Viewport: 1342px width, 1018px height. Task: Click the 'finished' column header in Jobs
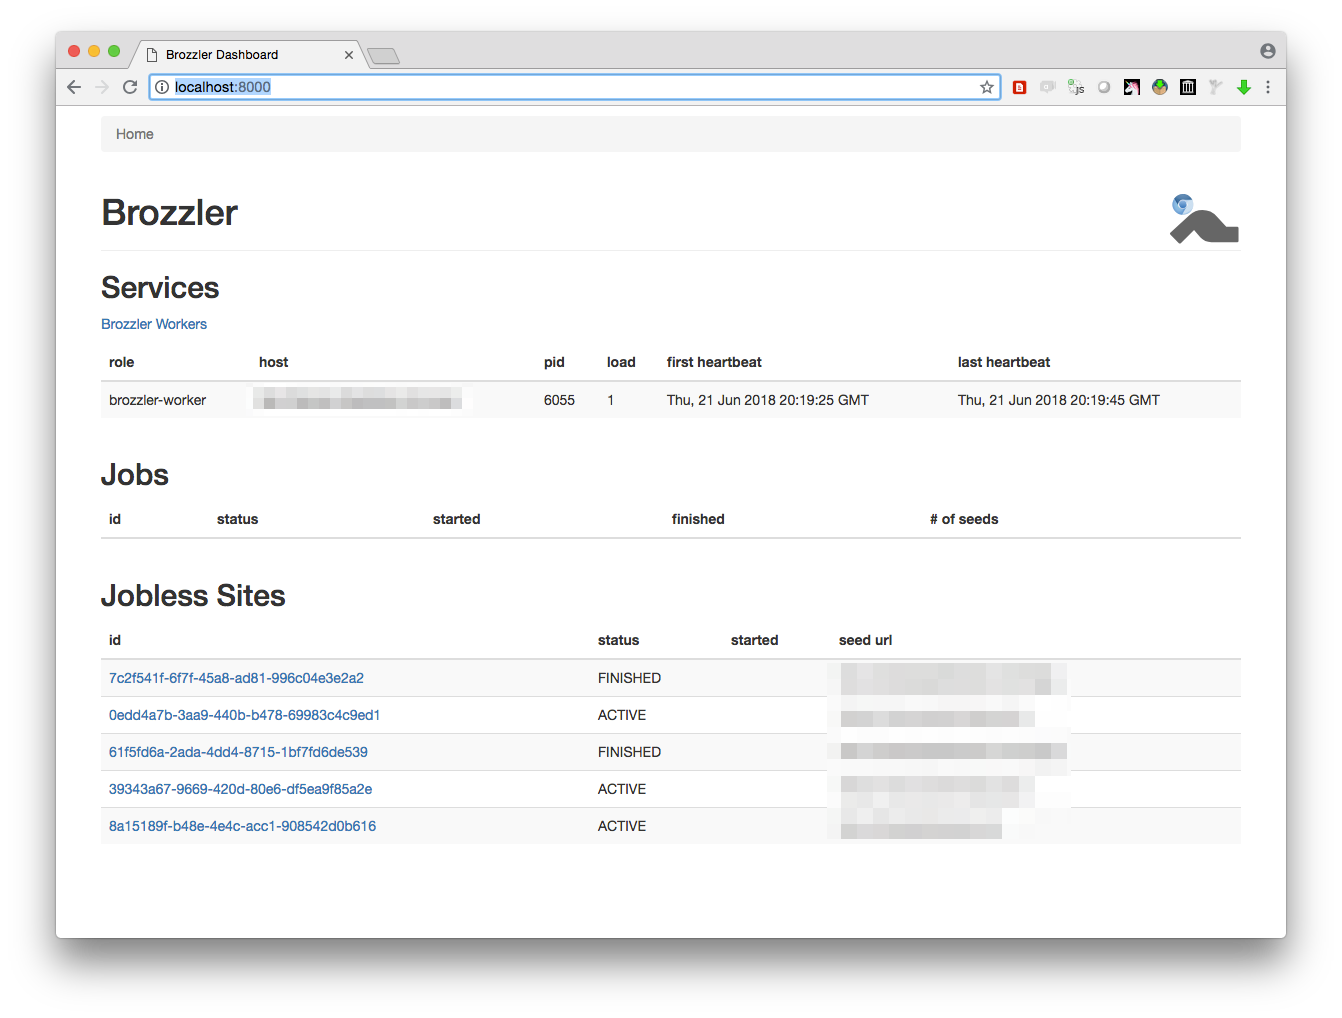point(698,519)
